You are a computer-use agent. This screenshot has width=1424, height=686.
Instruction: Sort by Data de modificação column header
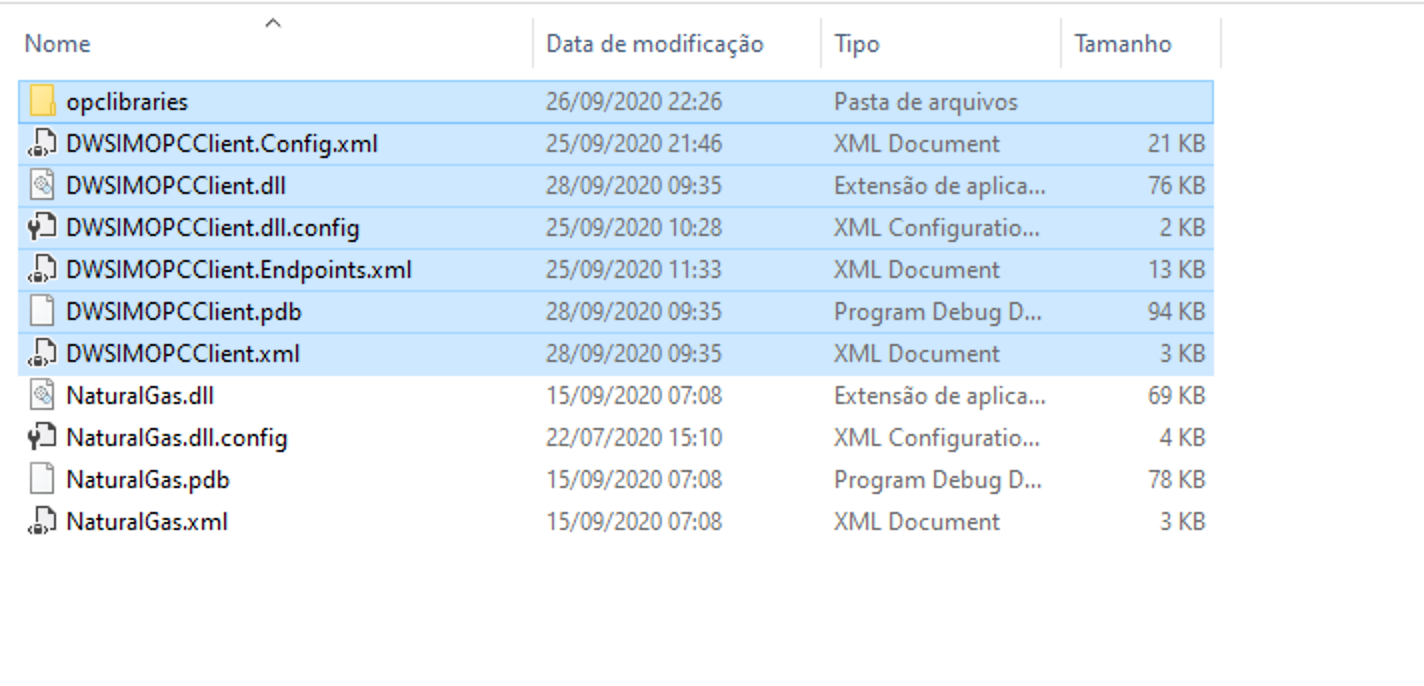655,44
